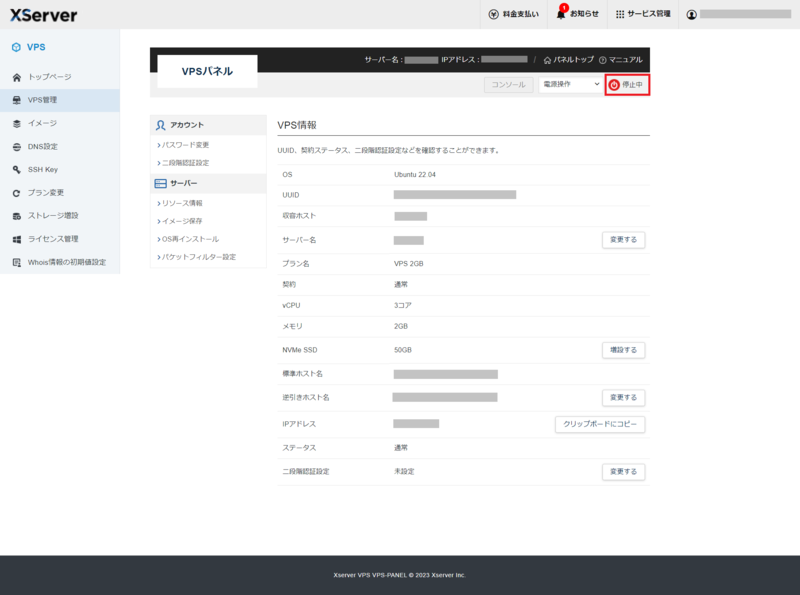Click 変更する for 二段階認証設定
800x595 pixels.
623,472
